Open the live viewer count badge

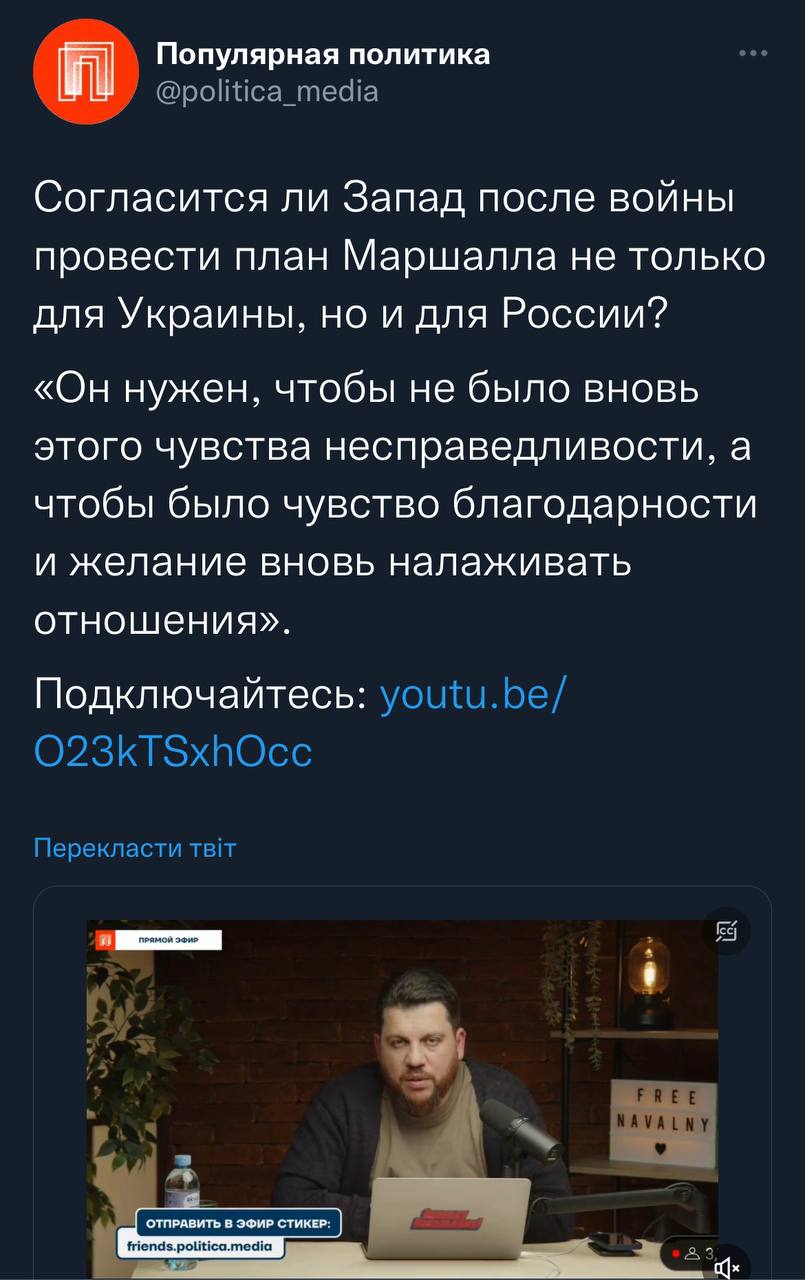pyautogui.click(x=691, y=1252)
